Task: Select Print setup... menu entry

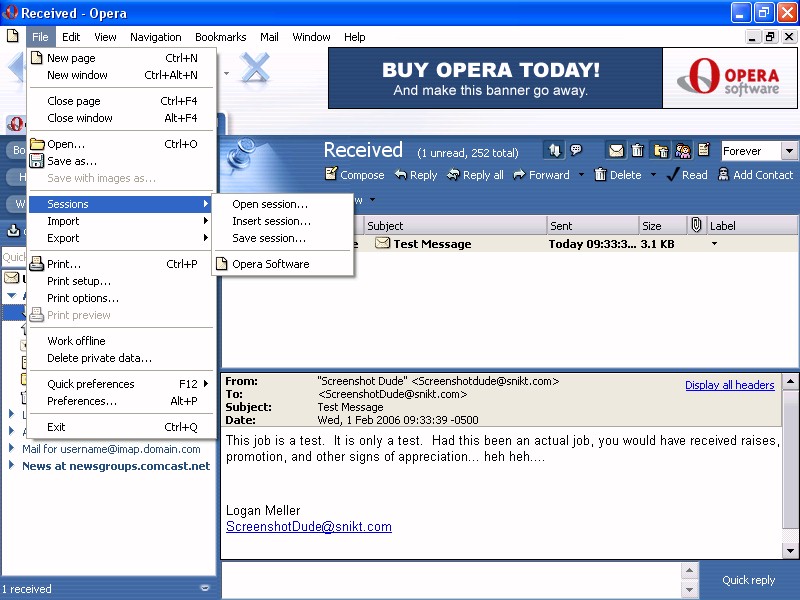Action: pos(121,281)
